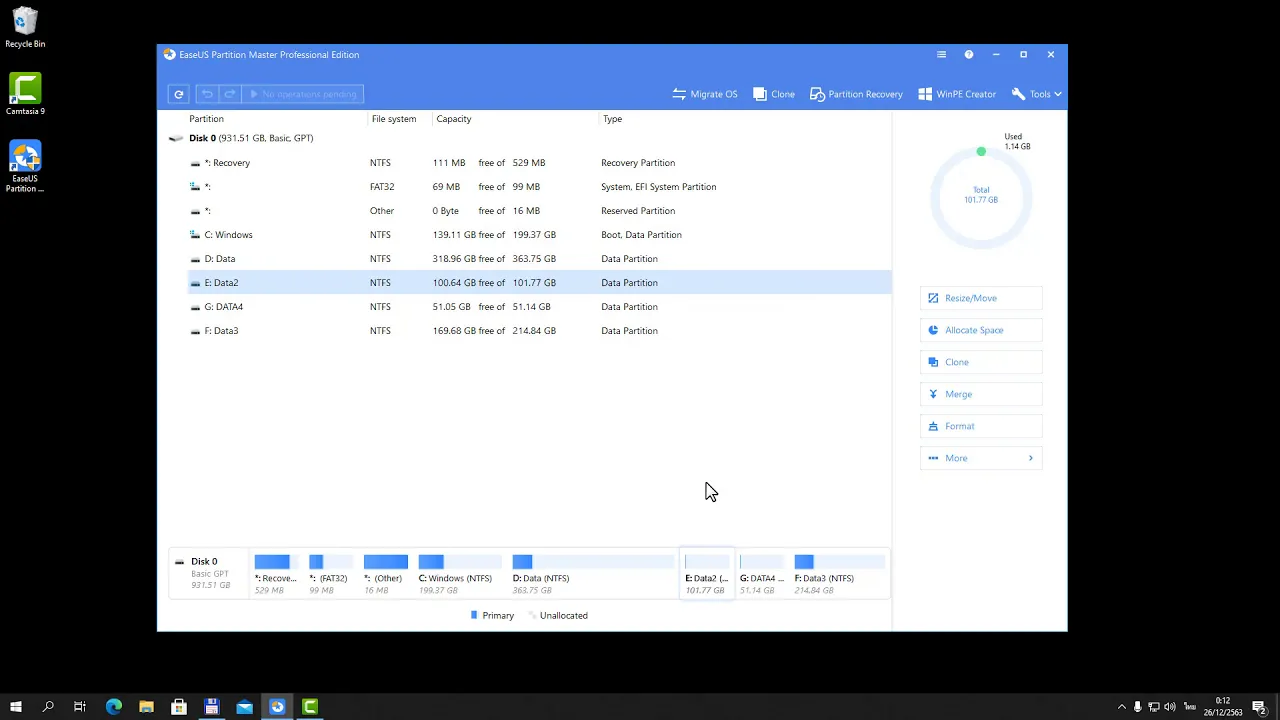Click Clone in the right side panel

pyautogui.click(x=981, y=362)
